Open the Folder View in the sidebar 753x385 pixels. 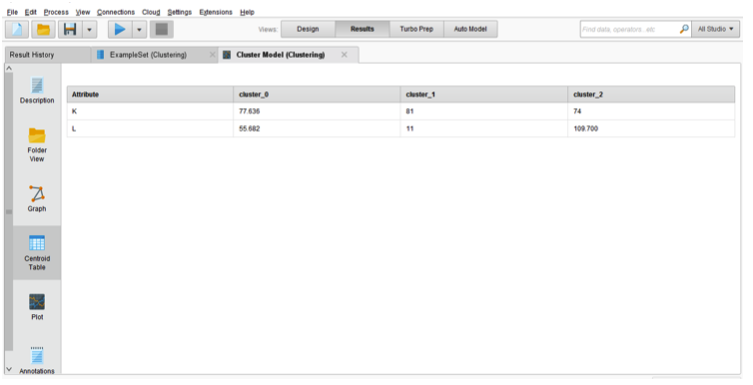[37, 144]
